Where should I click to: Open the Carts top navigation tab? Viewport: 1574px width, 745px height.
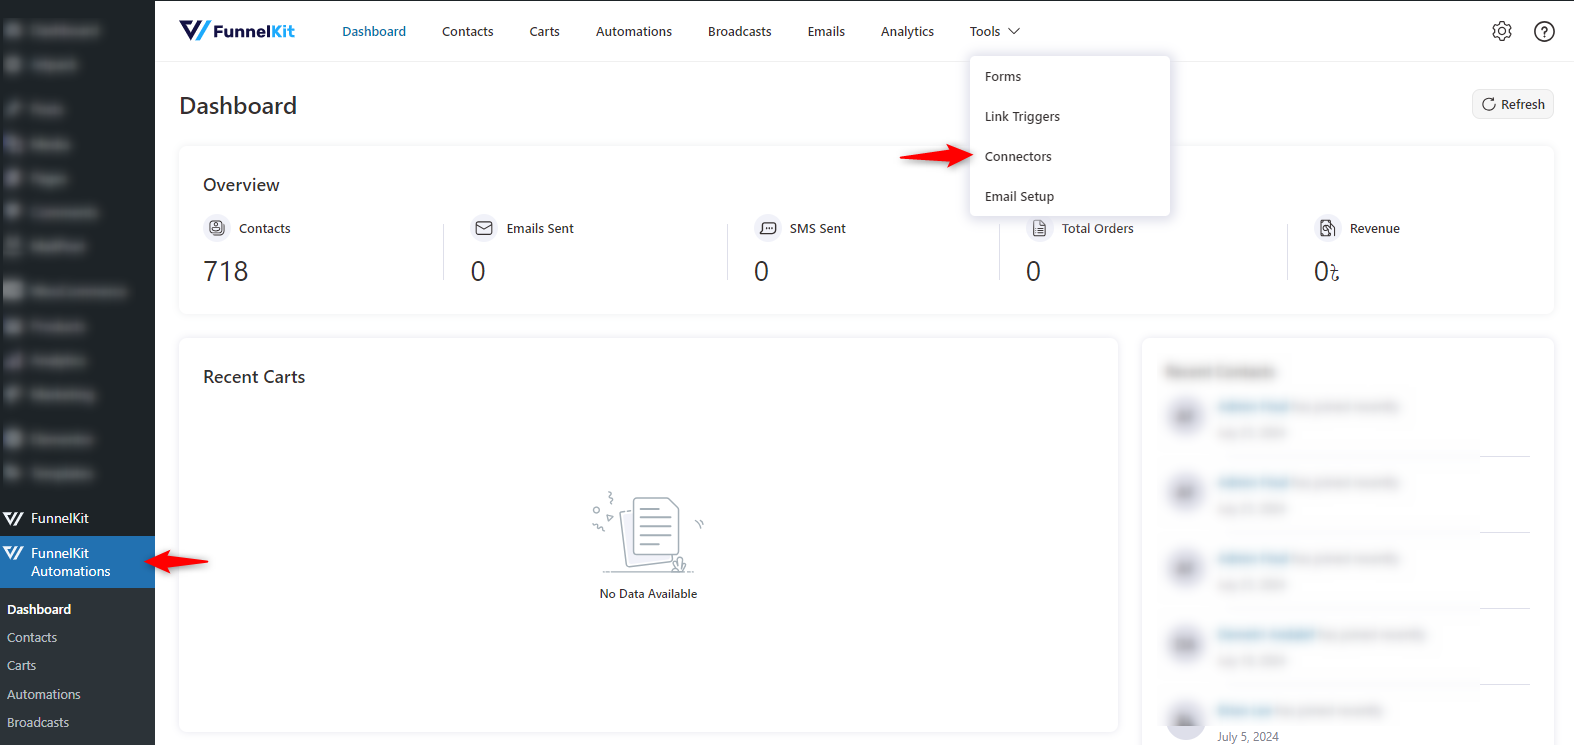tap(544, 31)
